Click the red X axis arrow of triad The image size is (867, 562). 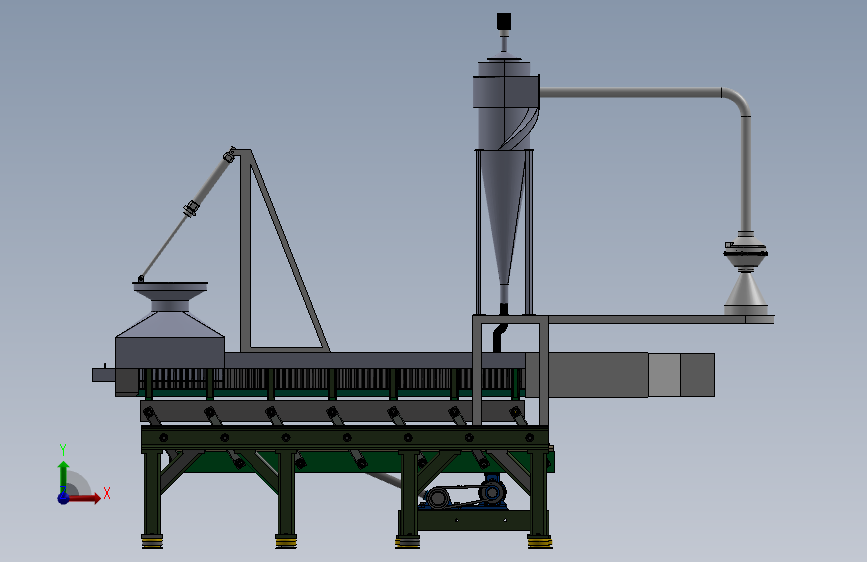pos(84,498)
